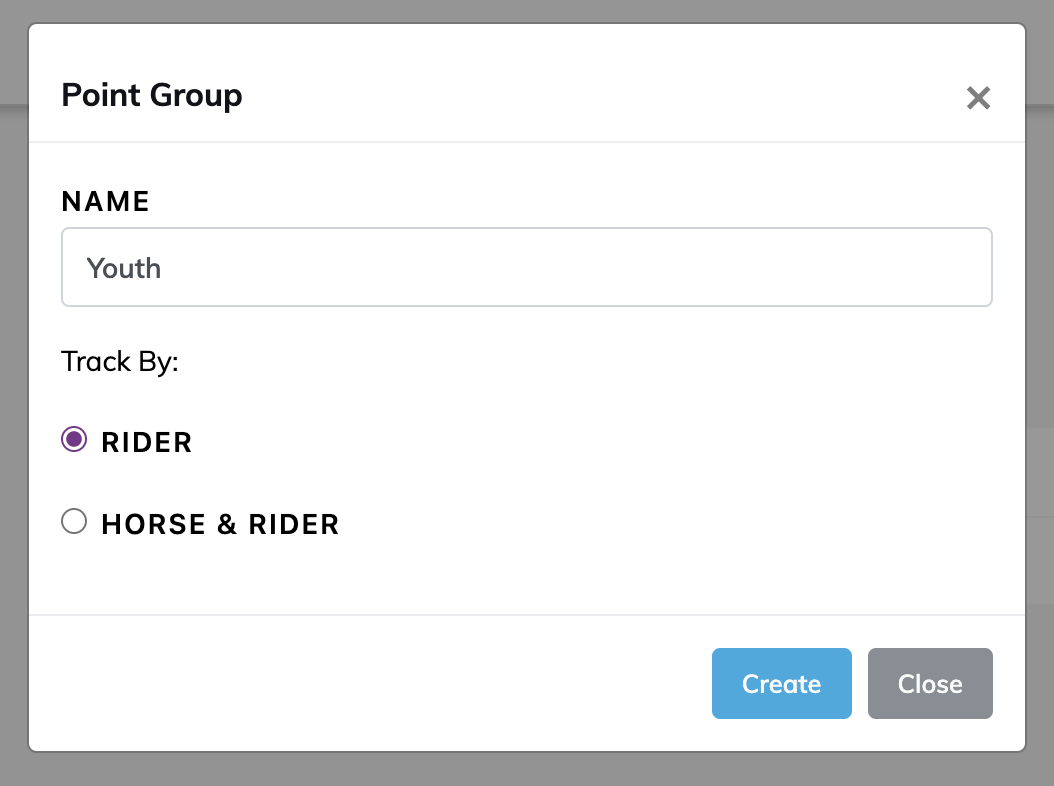Click the RIDER option label text
This screenshot has height=786, width=1054.
[x=146, y=441]
